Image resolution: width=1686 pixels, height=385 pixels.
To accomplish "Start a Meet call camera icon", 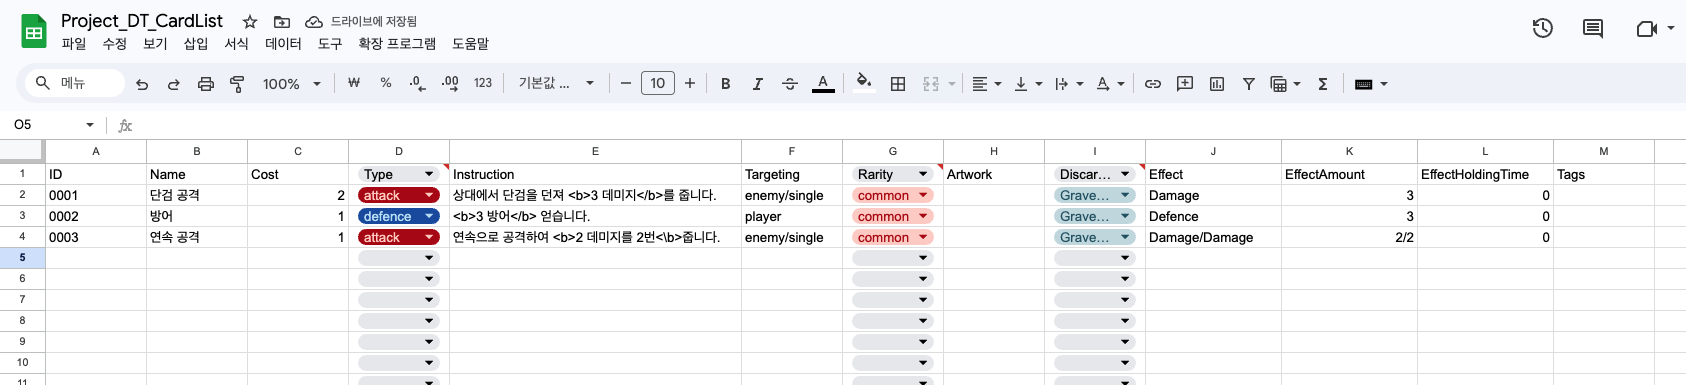I will coord(1646,28).
